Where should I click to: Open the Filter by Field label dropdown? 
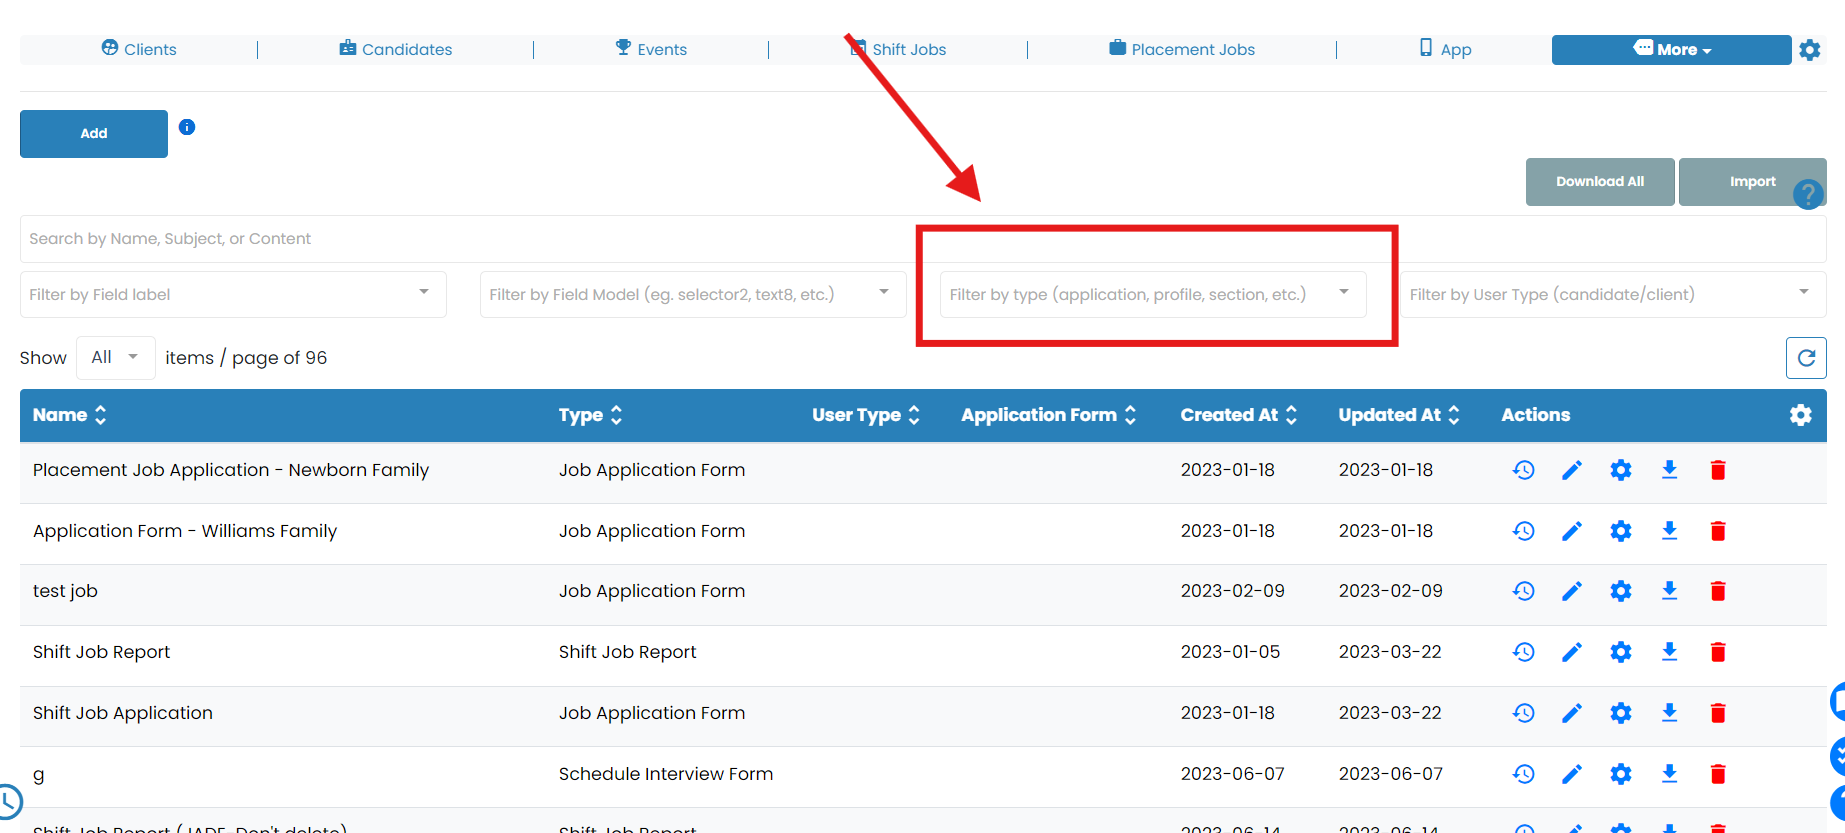232,294
